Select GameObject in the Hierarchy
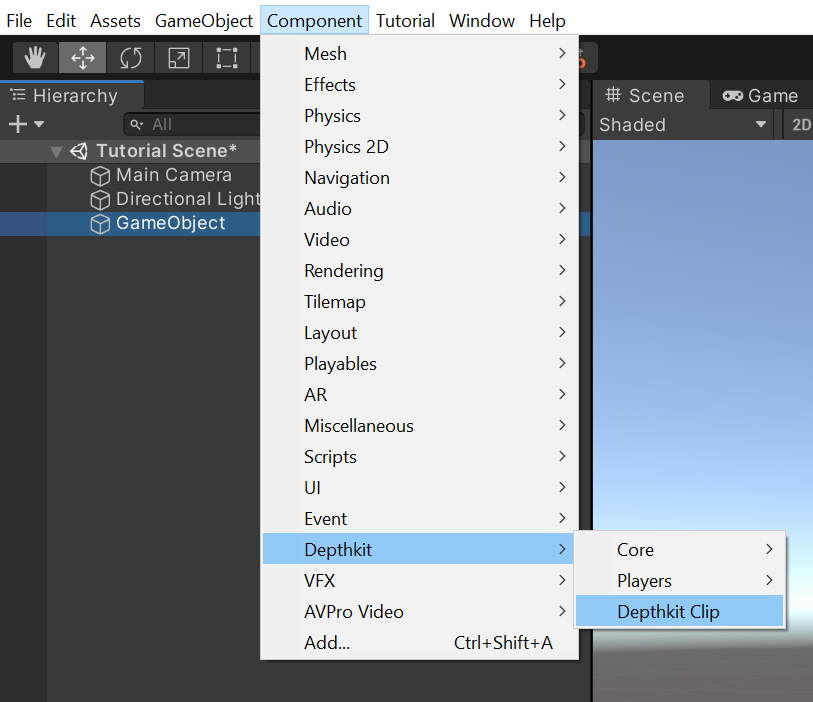 coord(170,223)
